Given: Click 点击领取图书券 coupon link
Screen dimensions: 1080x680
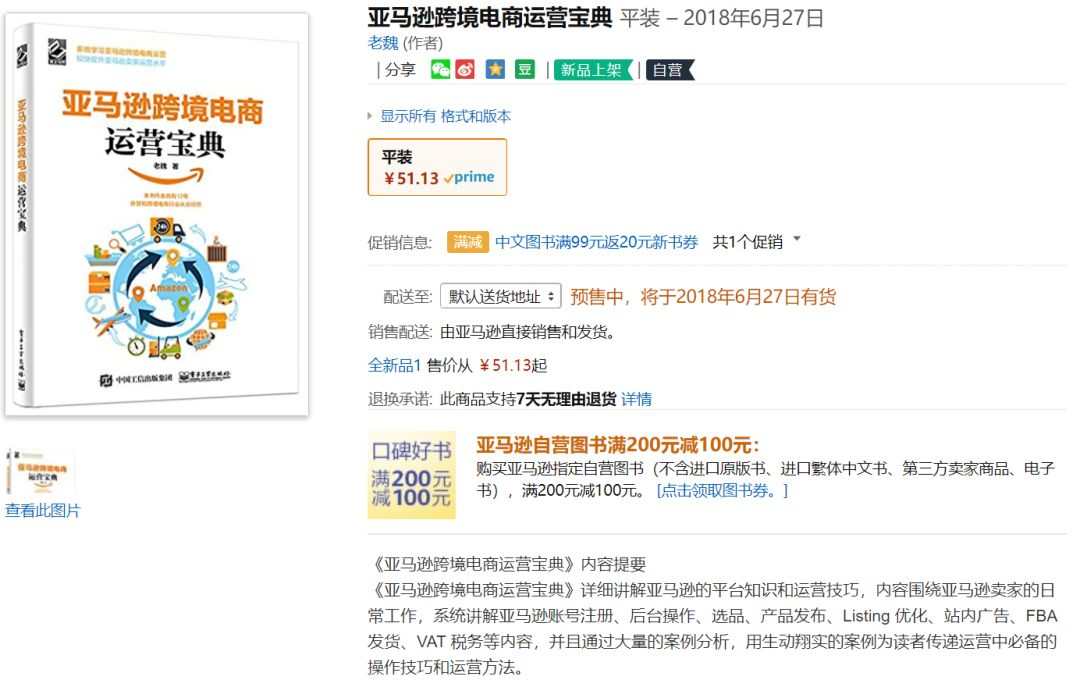Looking at the screenshot, I should [722, 491].
